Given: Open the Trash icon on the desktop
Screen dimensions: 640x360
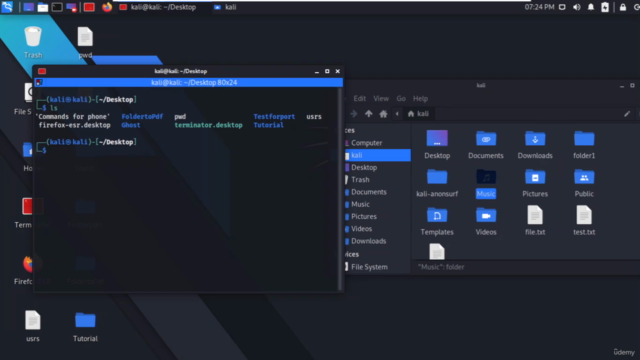Looking at the screenshot, I should [33, 42].
